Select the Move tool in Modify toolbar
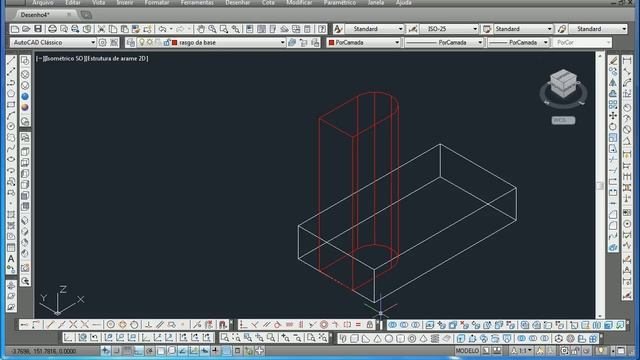This screenshot has width=640, height=360. (x=613, y=116)
